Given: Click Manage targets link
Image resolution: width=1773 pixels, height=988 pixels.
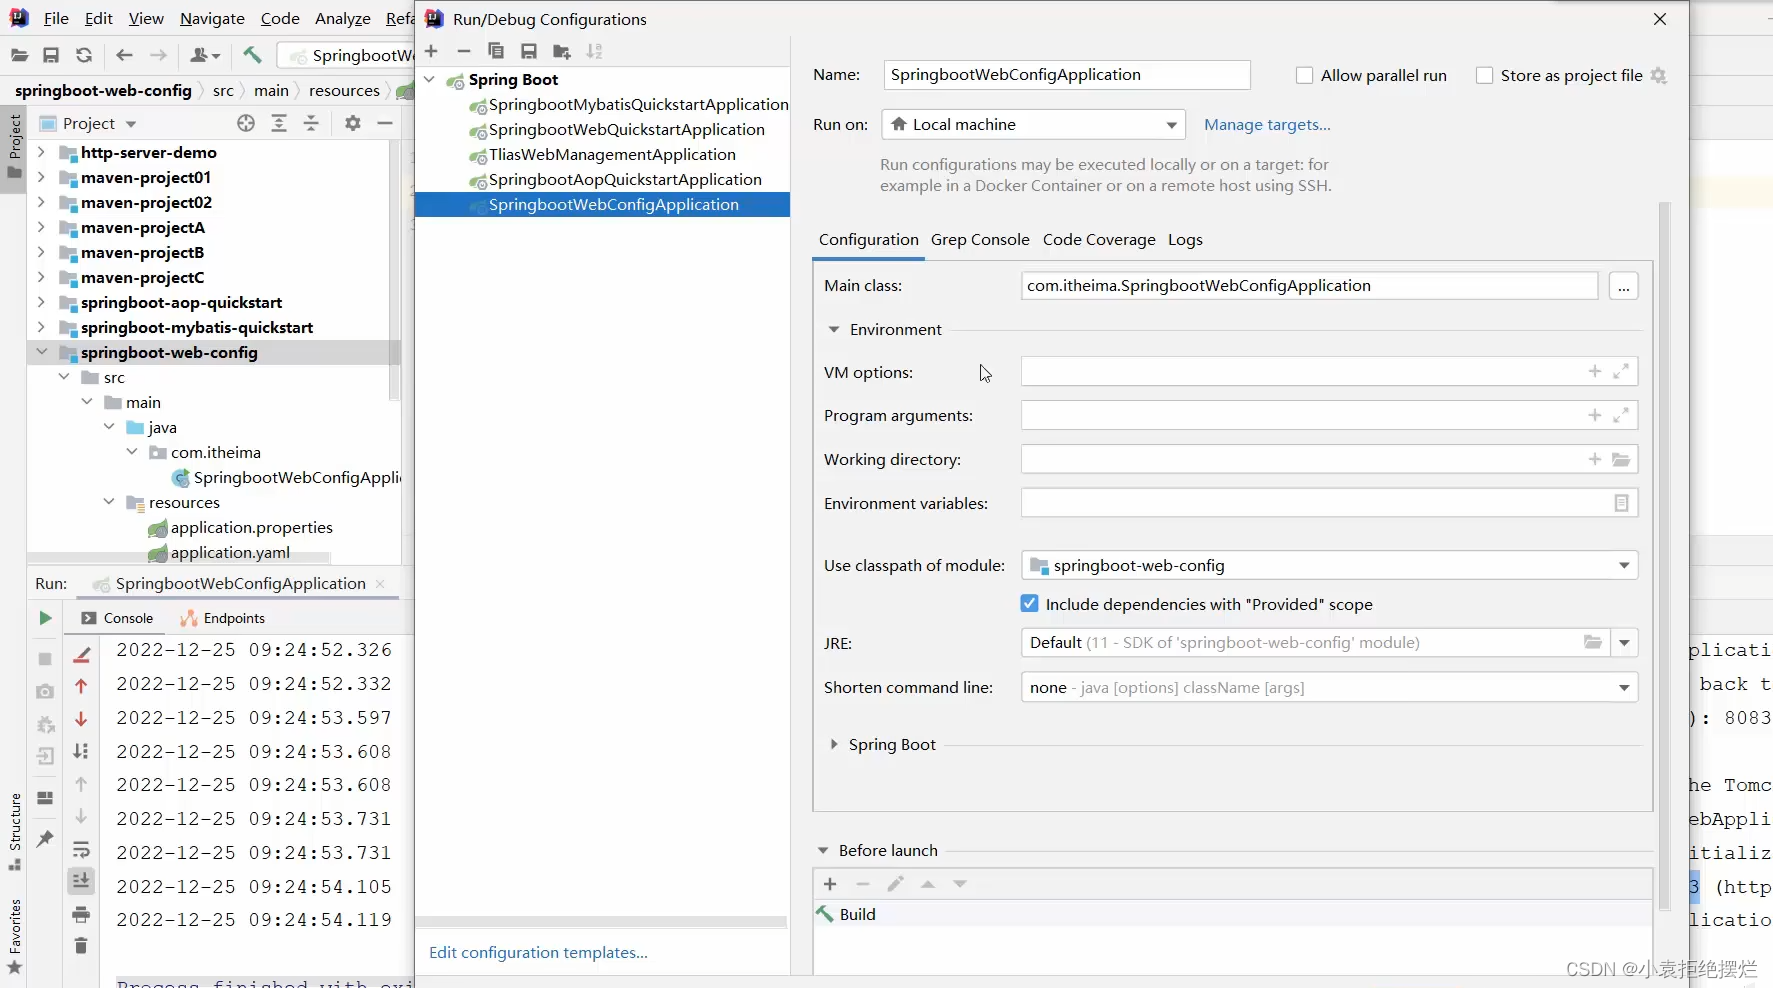Looking at the screenshot, I should (x=1267, y=125).
